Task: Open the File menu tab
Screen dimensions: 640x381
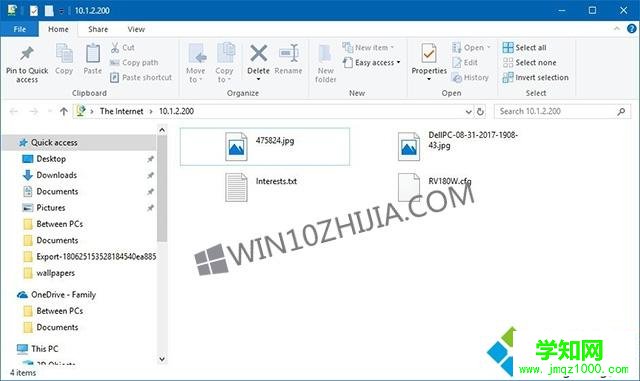Action: pyautogui.click(x=20, y=29)
